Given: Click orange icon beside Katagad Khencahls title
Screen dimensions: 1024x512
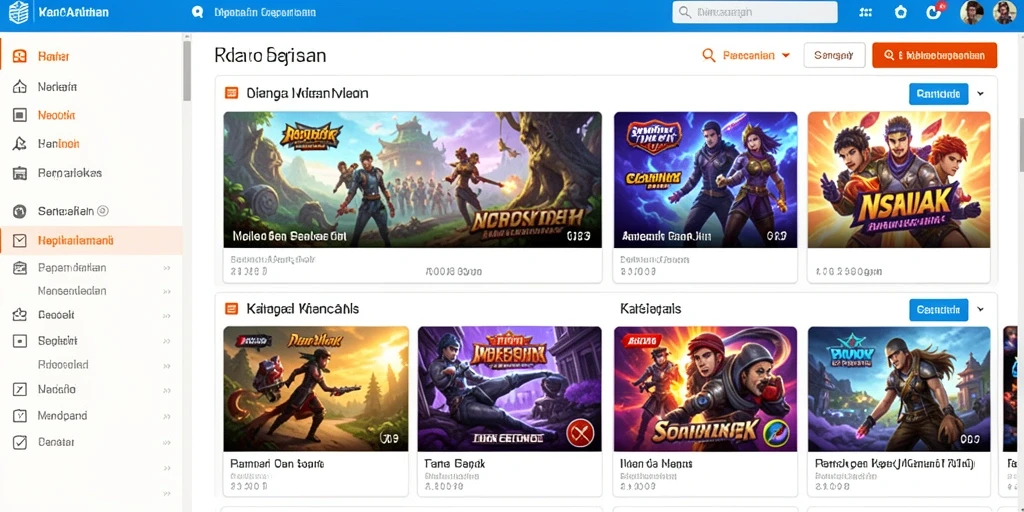Looking at the screenshot, I should tap(231, 308).
